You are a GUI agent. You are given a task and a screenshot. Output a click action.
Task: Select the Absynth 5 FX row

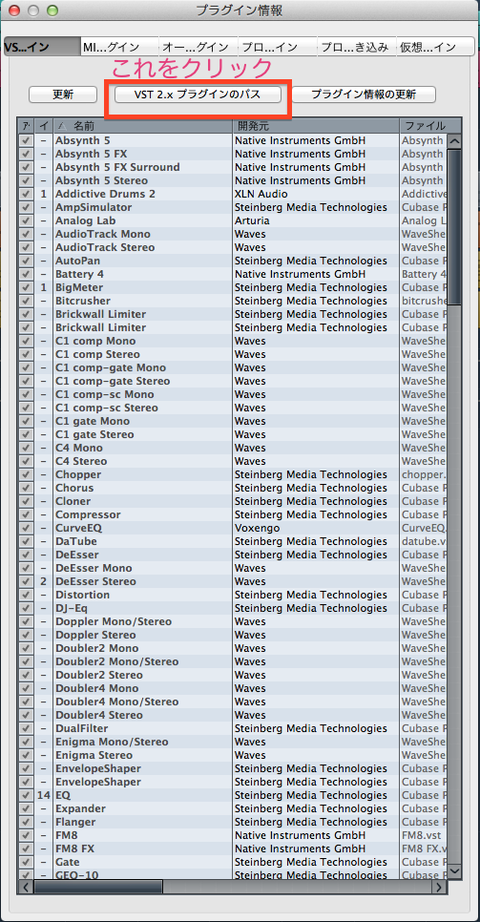234,154
